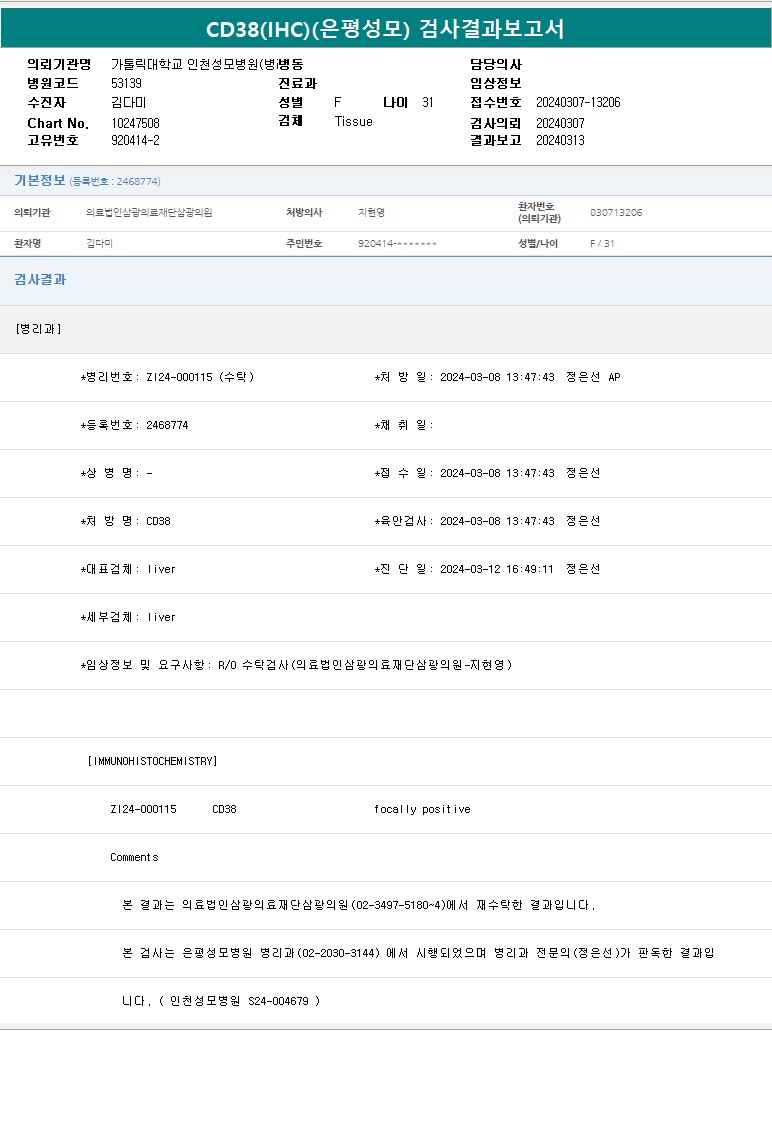Click the registration number text 2468774 beside 기본정보
This screenshot has height=1131, width=772.
137,182
